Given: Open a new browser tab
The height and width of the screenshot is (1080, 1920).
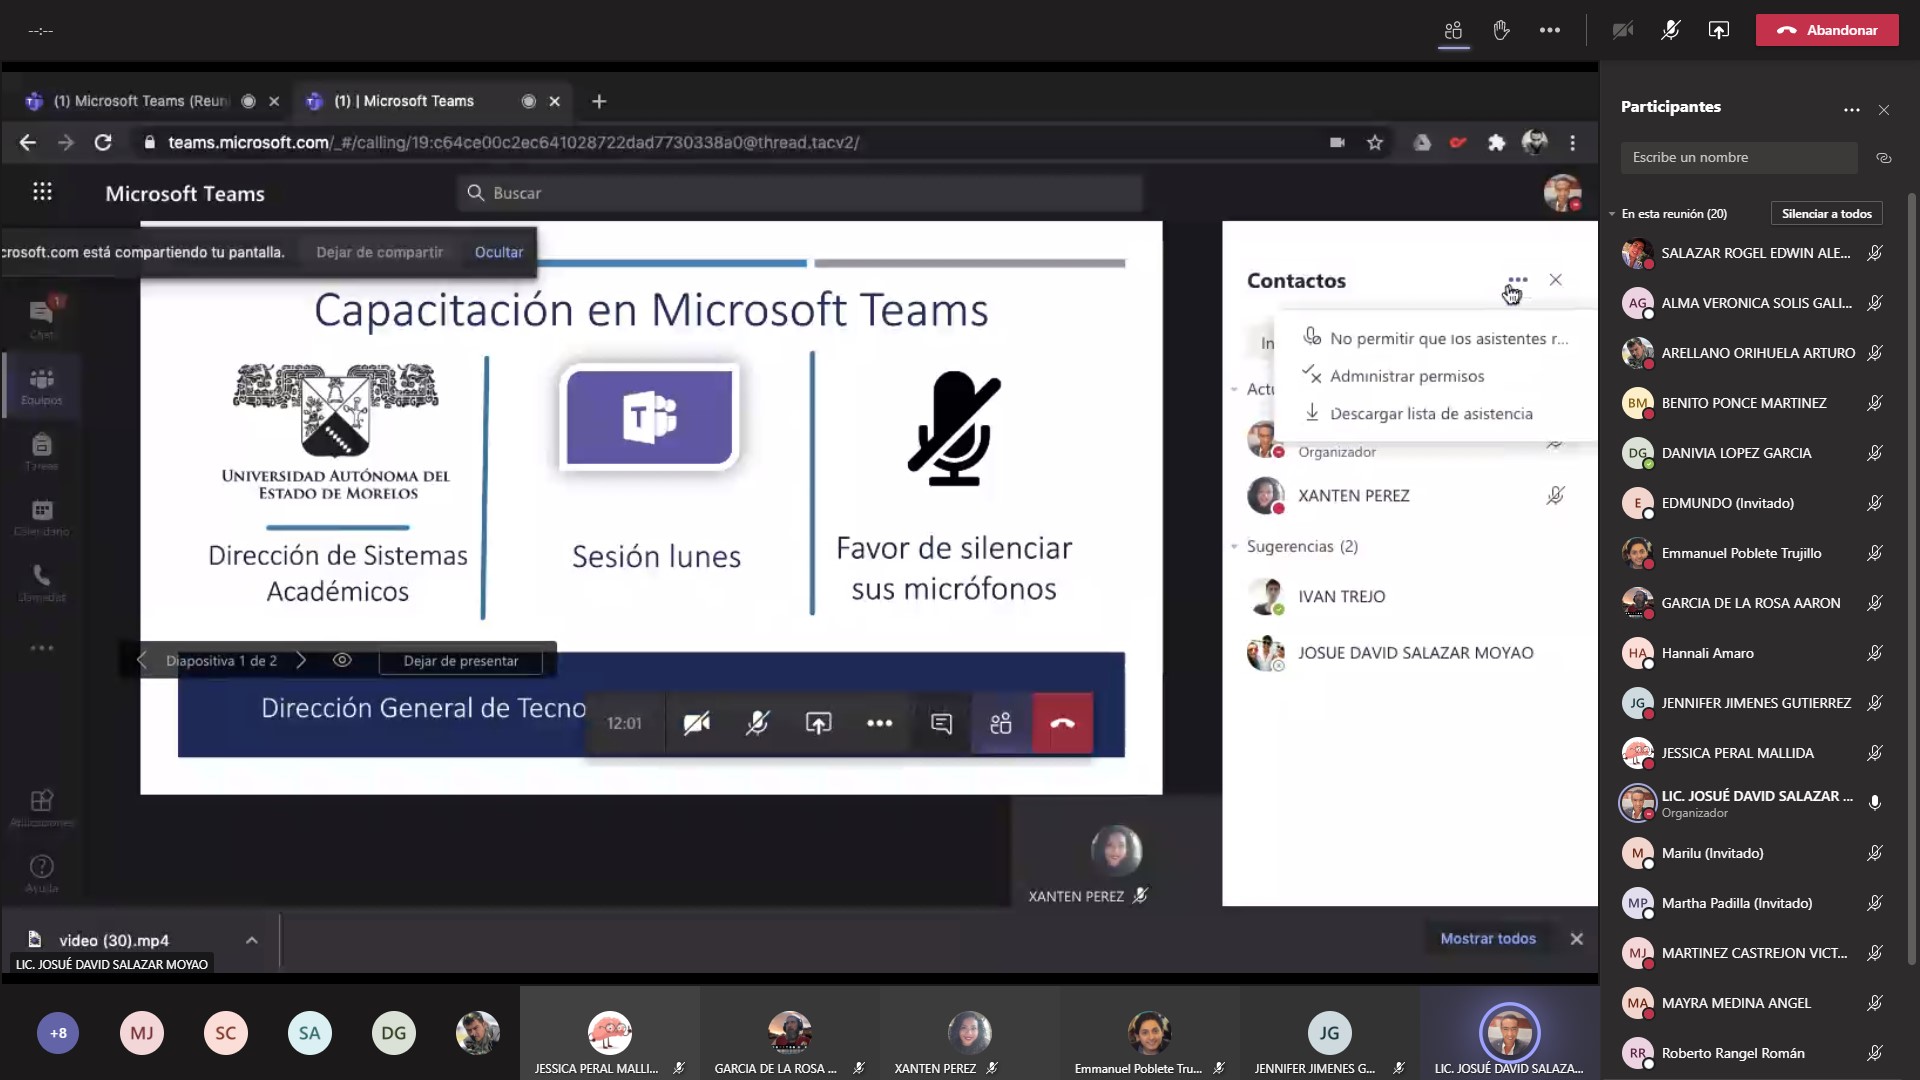Looking at the screenshot, I should point(599,101).
